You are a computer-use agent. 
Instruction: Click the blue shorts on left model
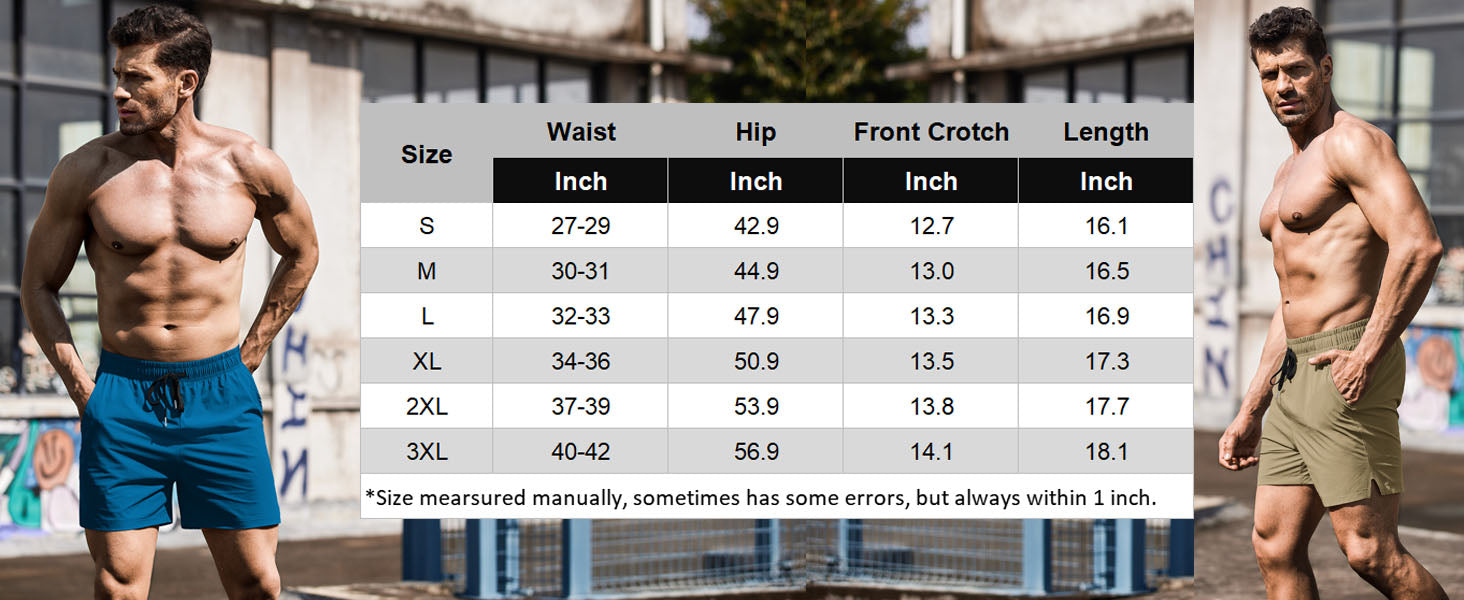pyautogui.click(x=178, y=440)
